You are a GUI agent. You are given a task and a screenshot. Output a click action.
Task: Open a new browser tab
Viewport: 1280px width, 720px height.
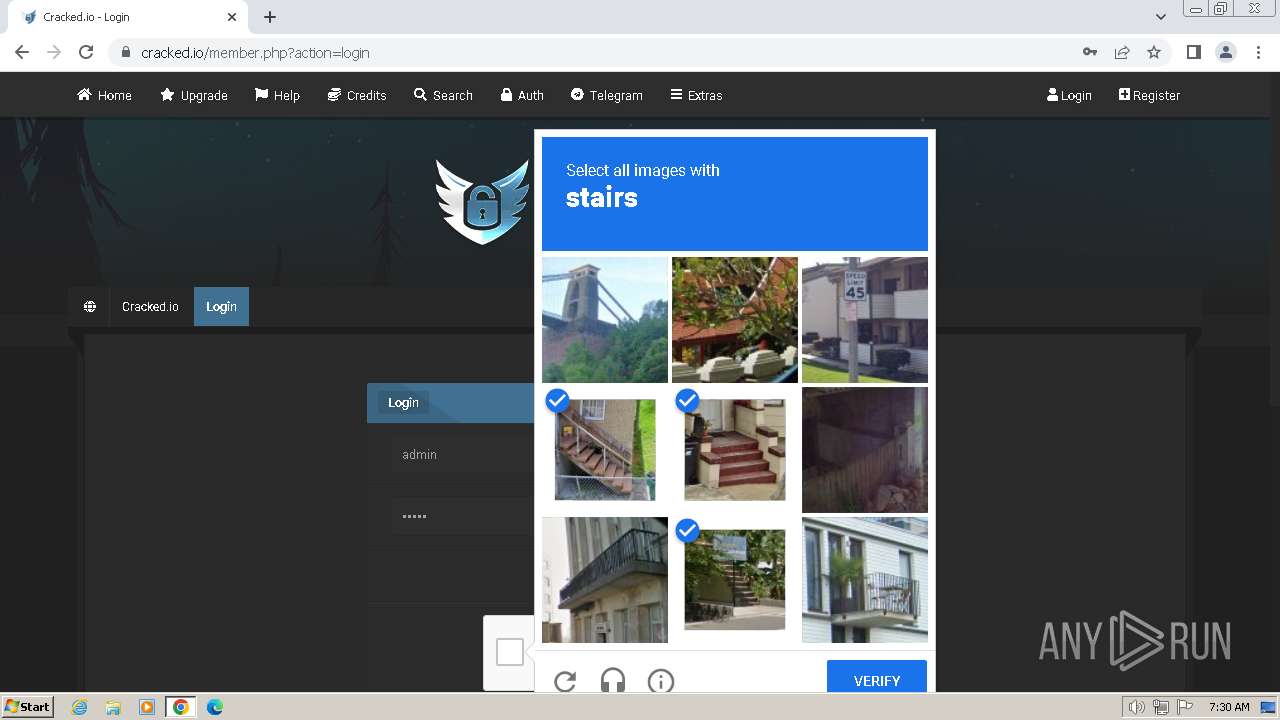270,17
